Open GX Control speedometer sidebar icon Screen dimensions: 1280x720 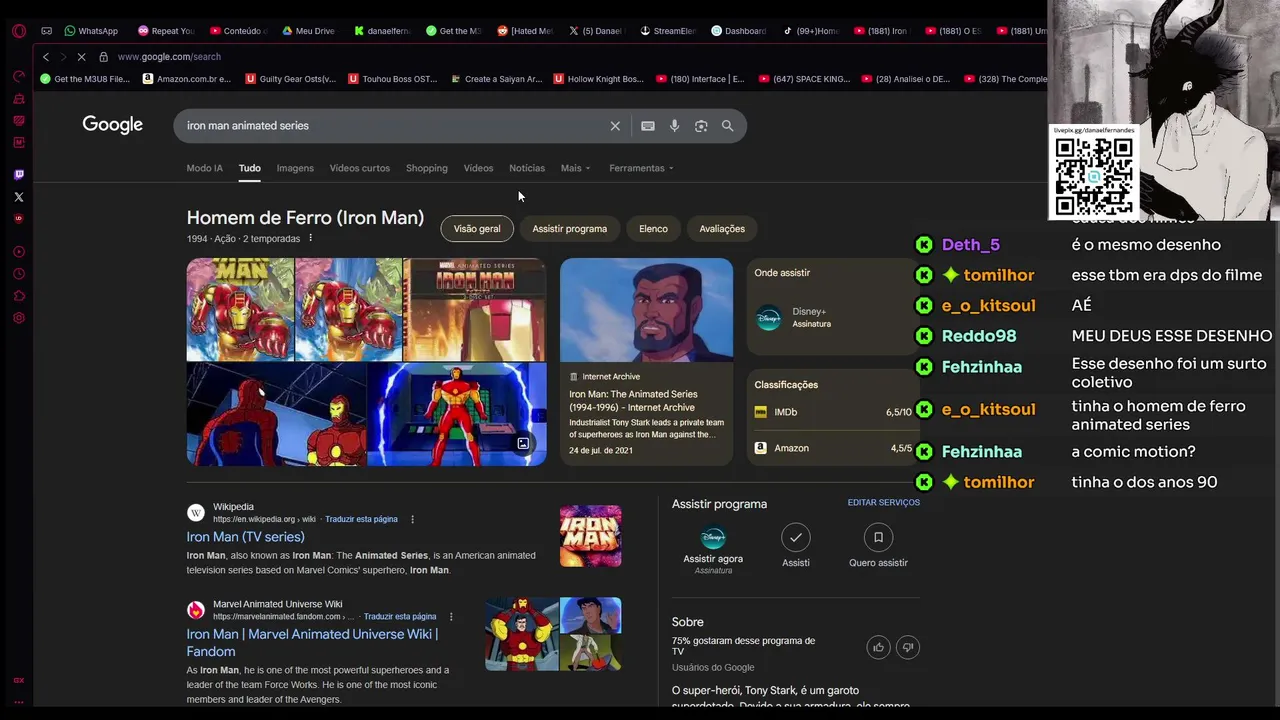pyautogui.click(x=18, y=76)
